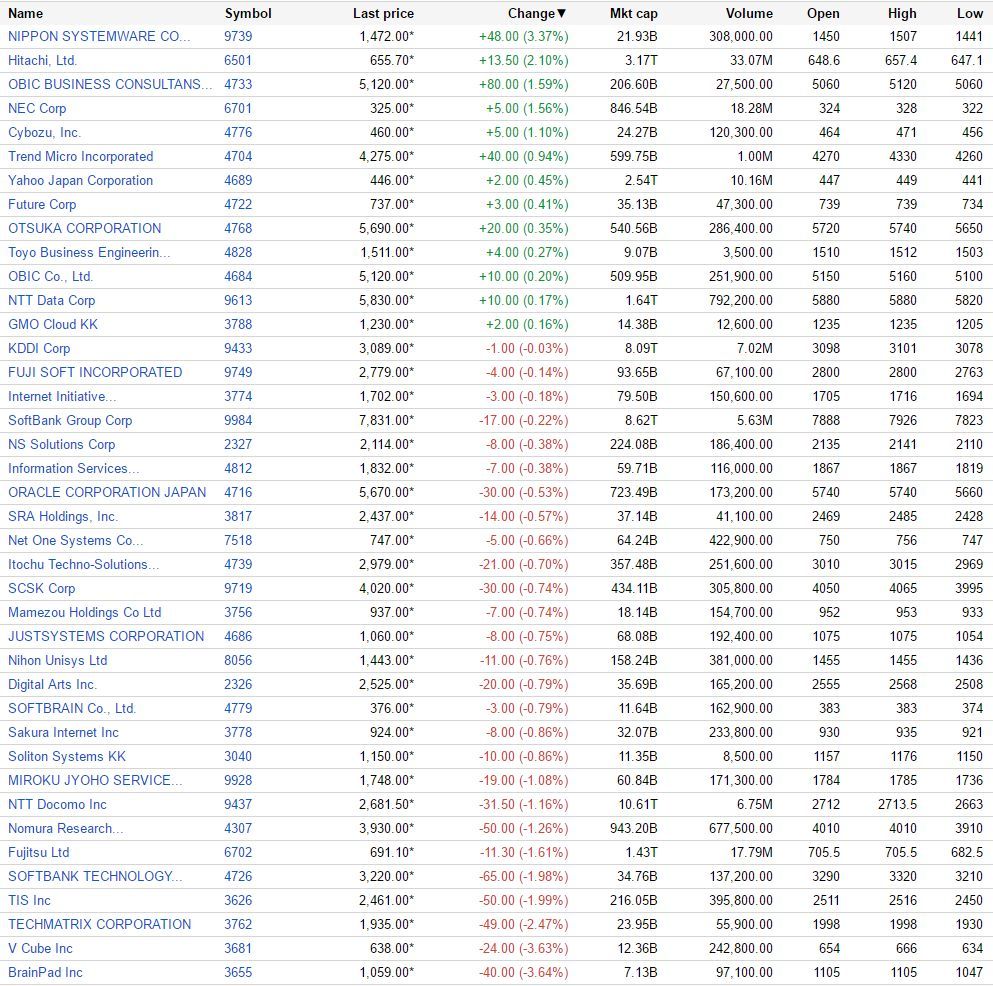
Task: Open Soliton Systems KK link
Action: coord(66,757)
